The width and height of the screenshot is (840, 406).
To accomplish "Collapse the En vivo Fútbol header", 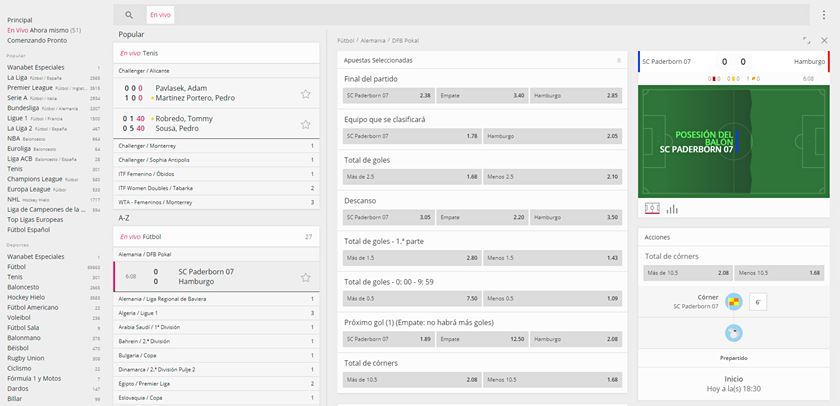I will tap(216, 236).
